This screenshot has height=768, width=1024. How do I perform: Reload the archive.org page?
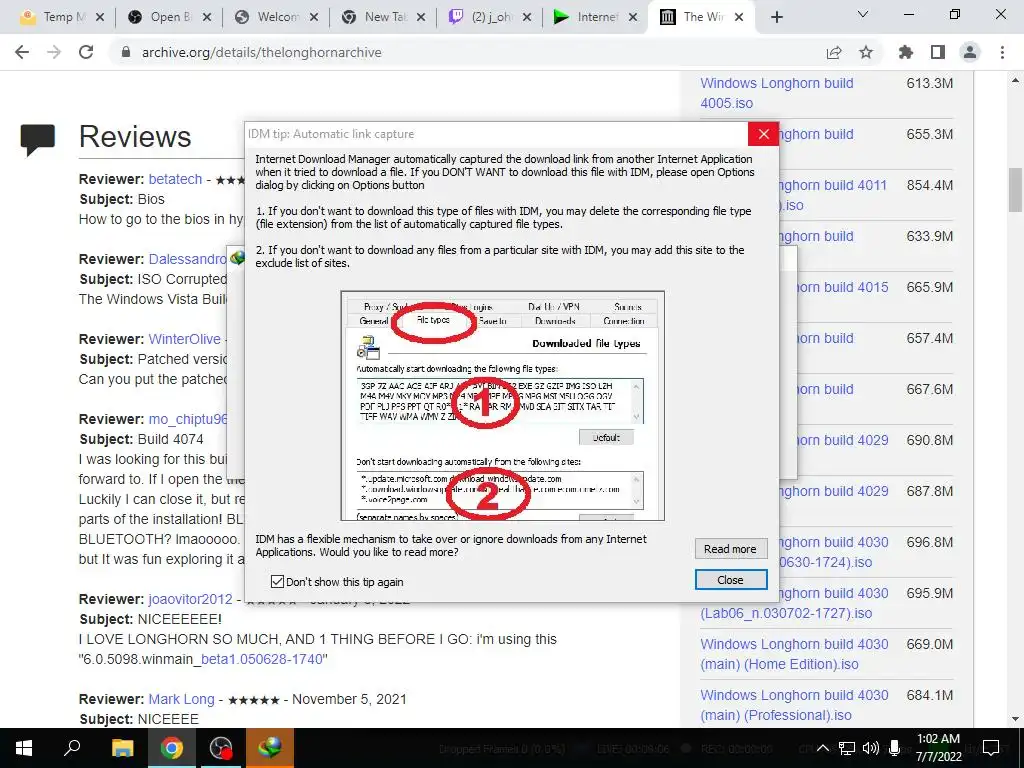click(x=86, y=52)
